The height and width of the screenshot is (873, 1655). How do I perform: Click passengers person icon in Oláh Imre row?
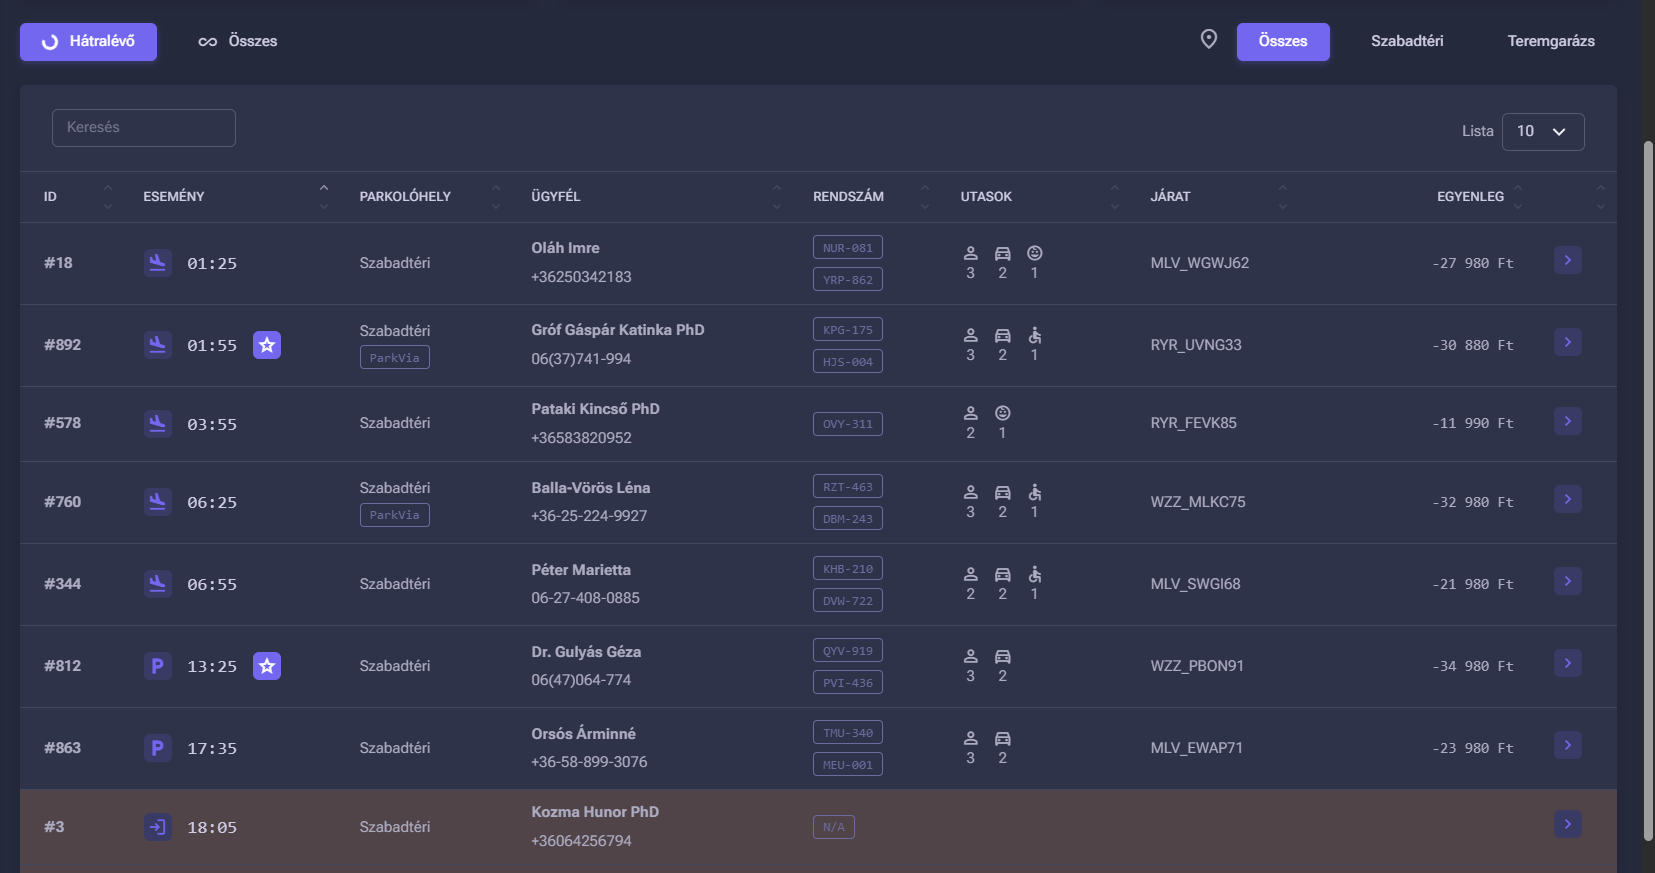pos(970,253)
